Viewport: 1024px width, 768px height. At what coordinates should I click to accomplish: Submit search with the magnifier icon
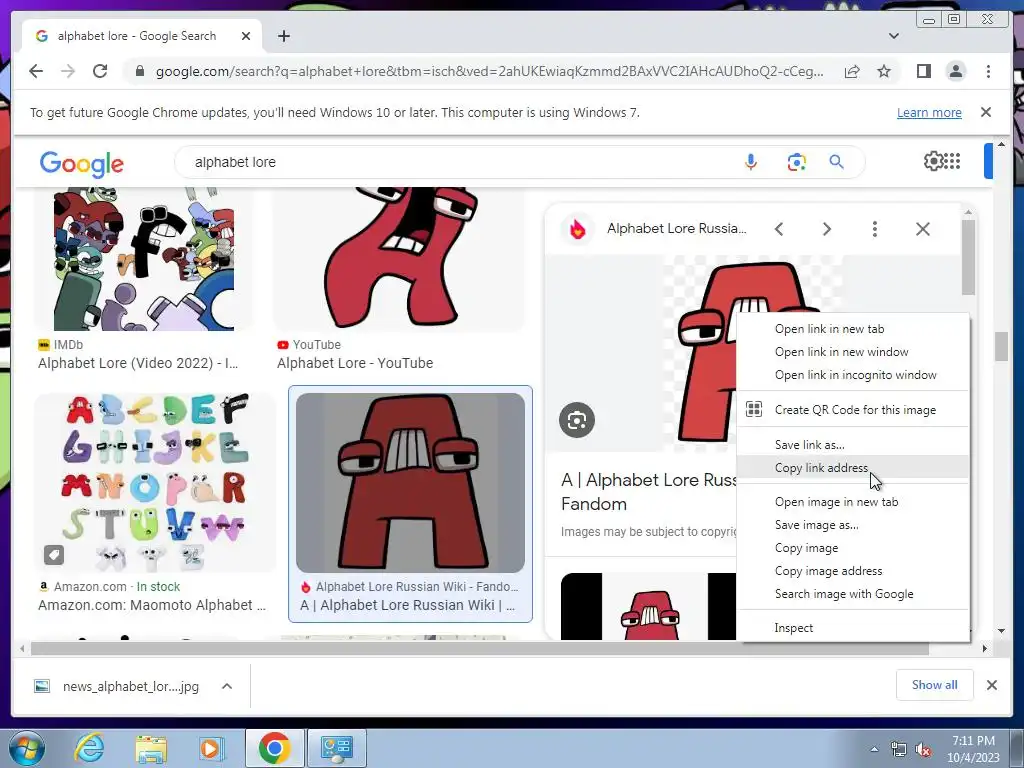click(836, 162)
